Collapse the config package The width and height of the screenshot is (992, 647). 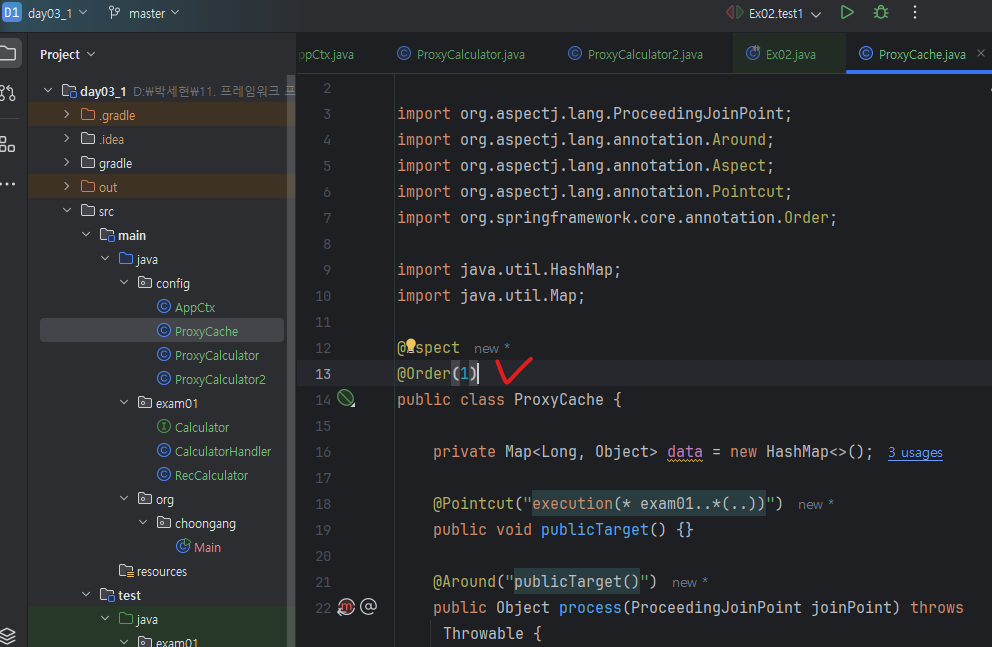pos(124,283)
